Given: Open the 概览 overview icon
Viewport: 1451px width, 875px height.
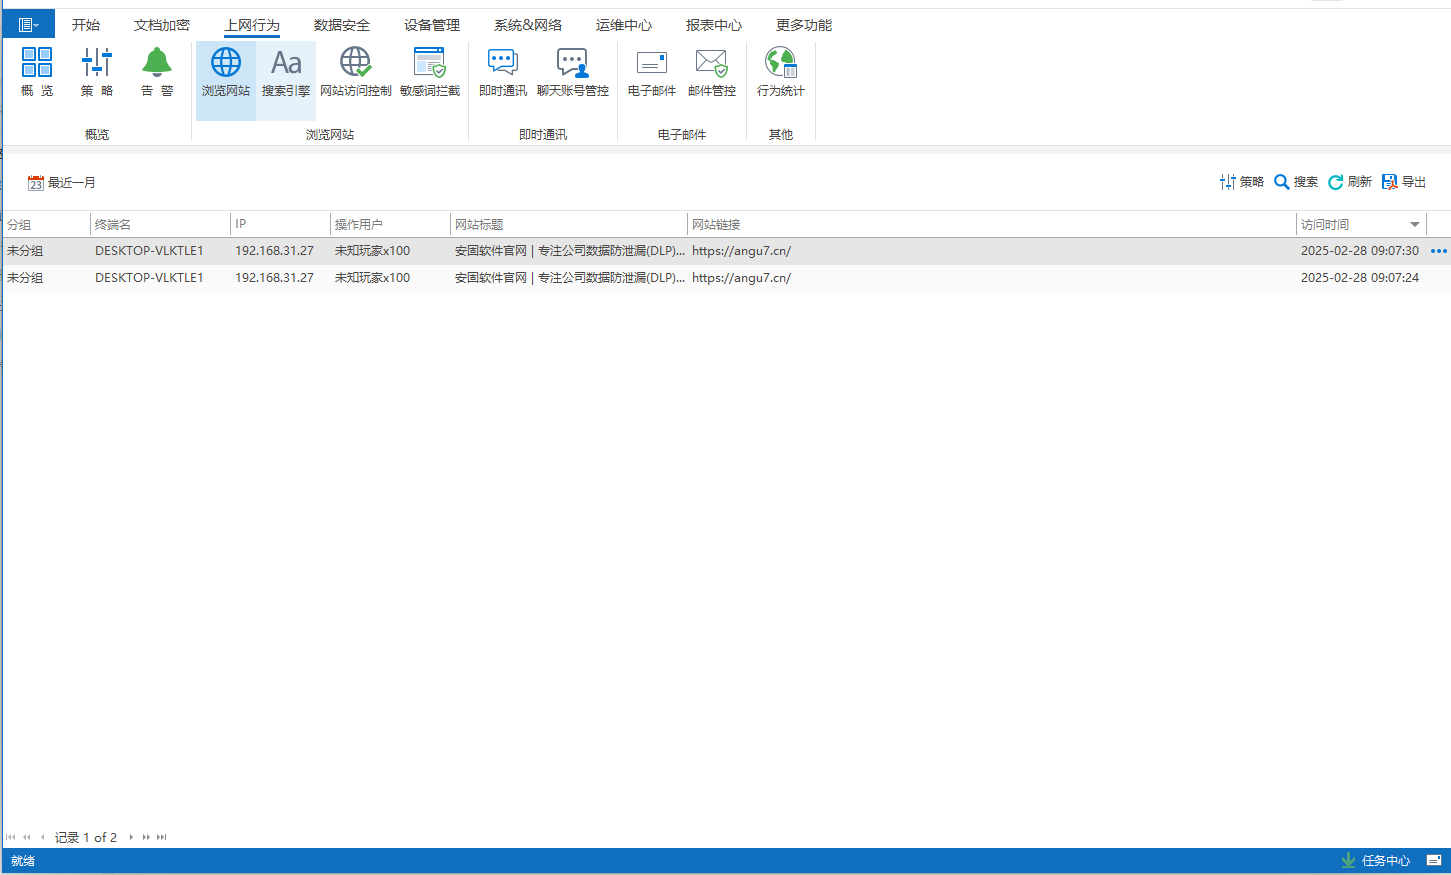Looking at the screenshot, I should coord(37,72).
